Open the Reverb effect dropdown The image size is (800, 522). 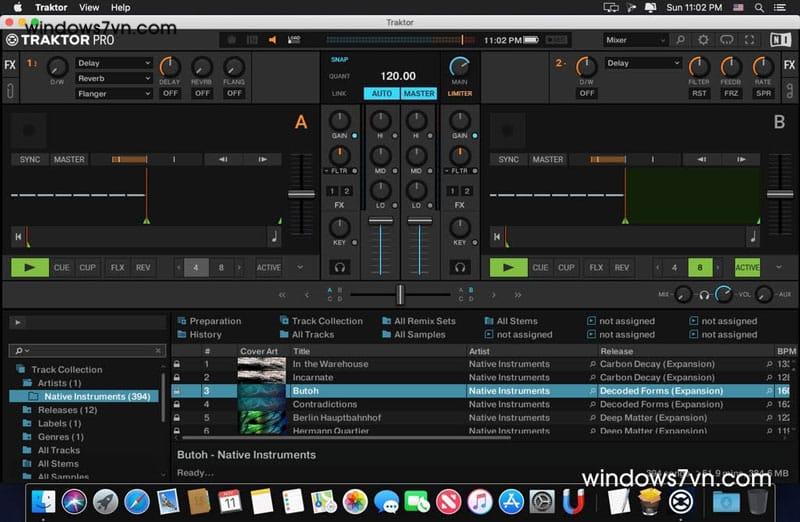114,79
